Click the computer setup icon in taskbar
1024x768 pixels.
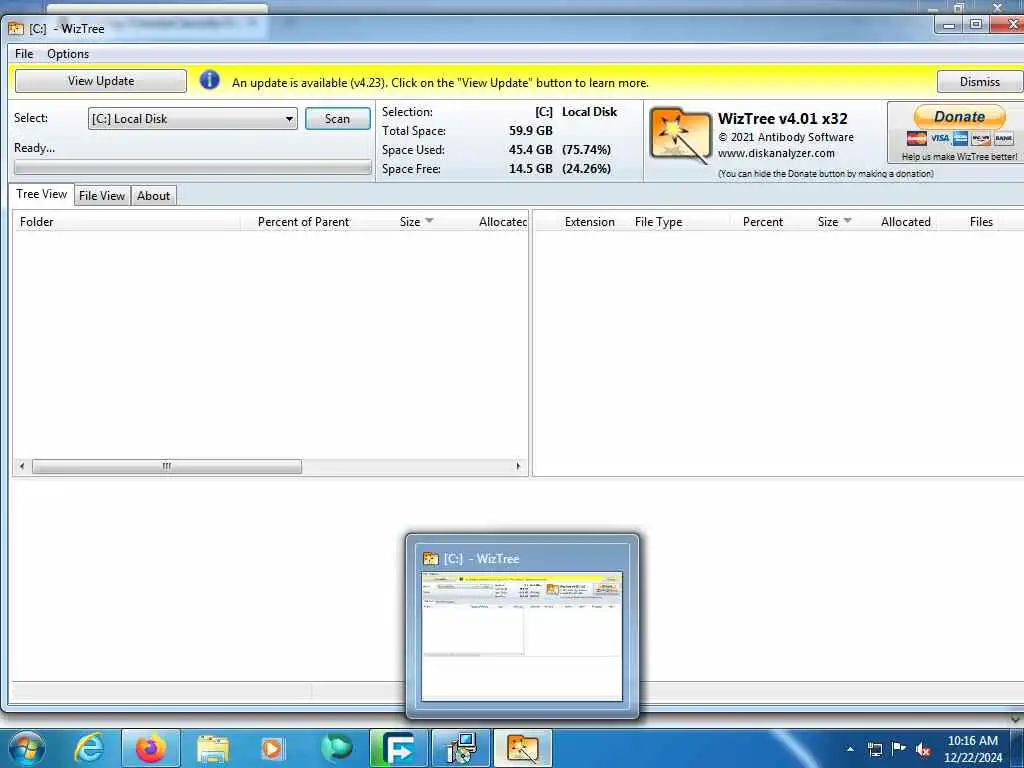click(461, 748)
